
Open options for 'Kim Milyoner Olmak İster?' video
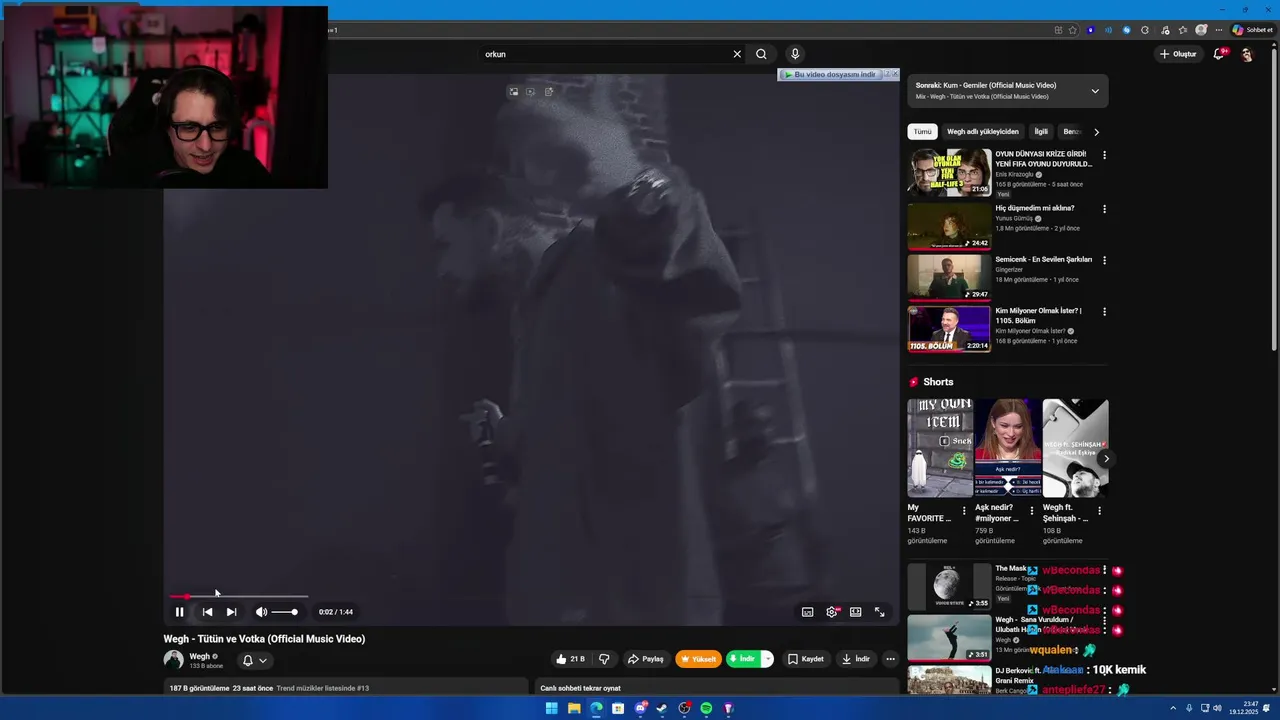point(1104,312)
